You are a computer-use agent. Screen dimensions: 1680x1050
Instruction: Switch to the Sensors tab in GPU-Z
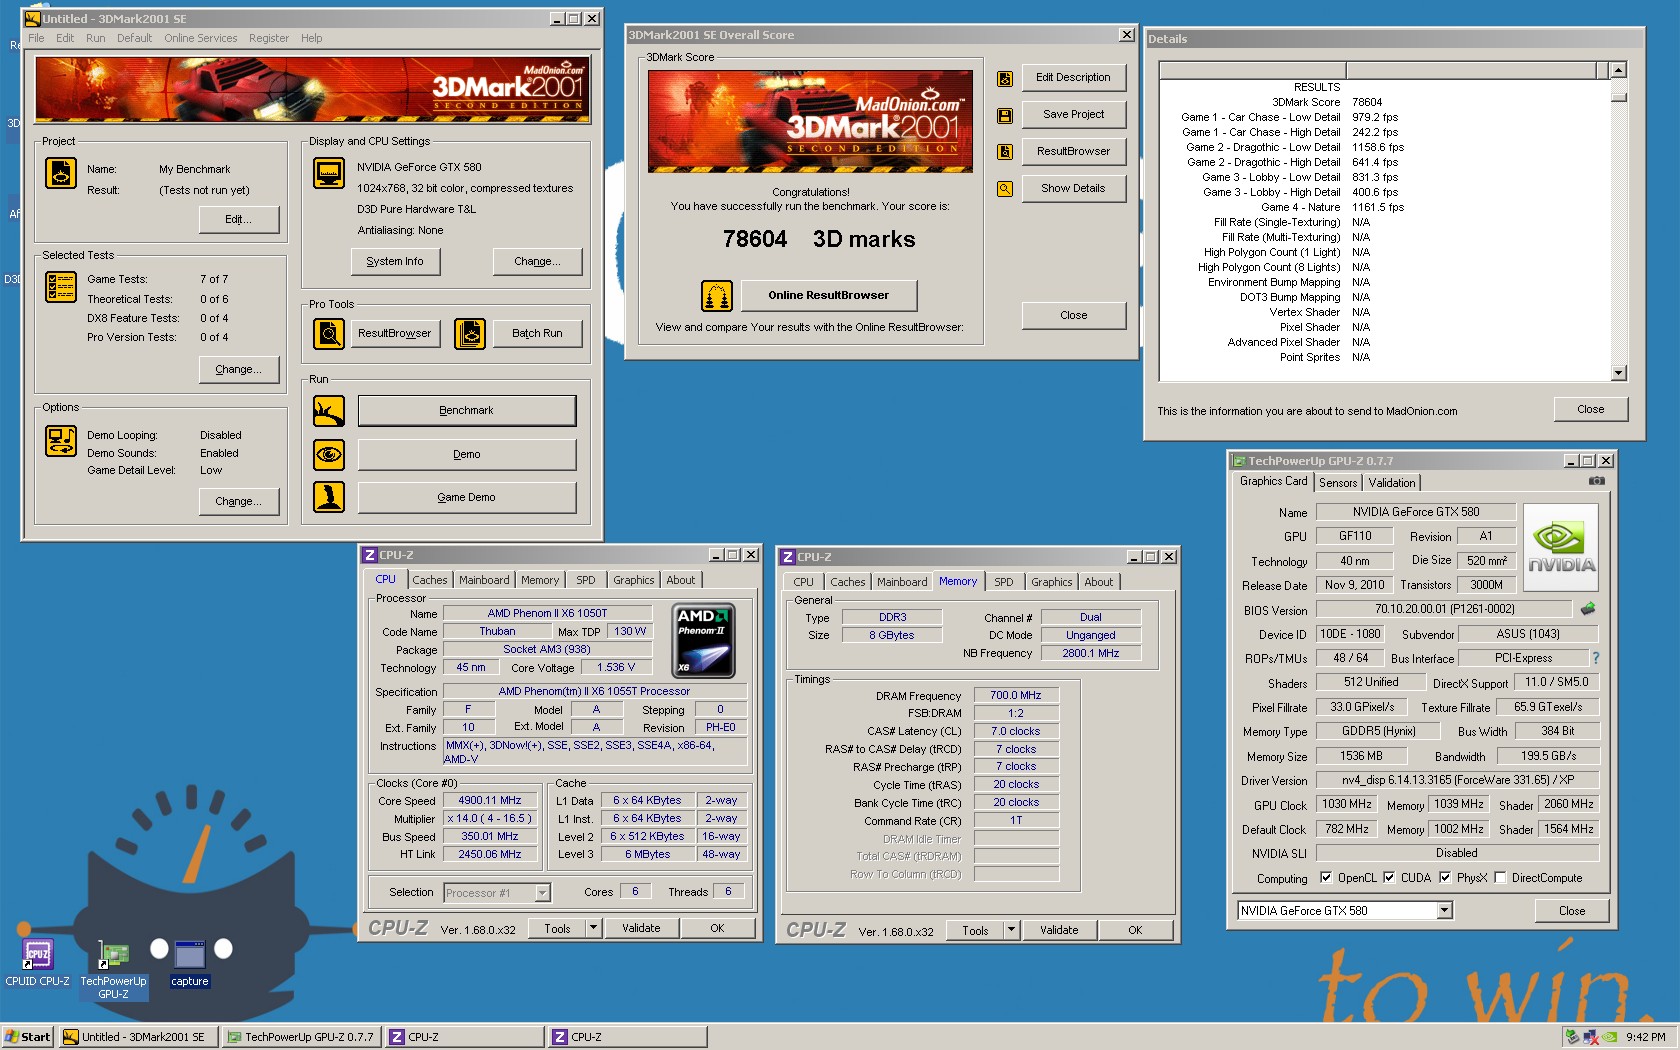(1338, 483)
